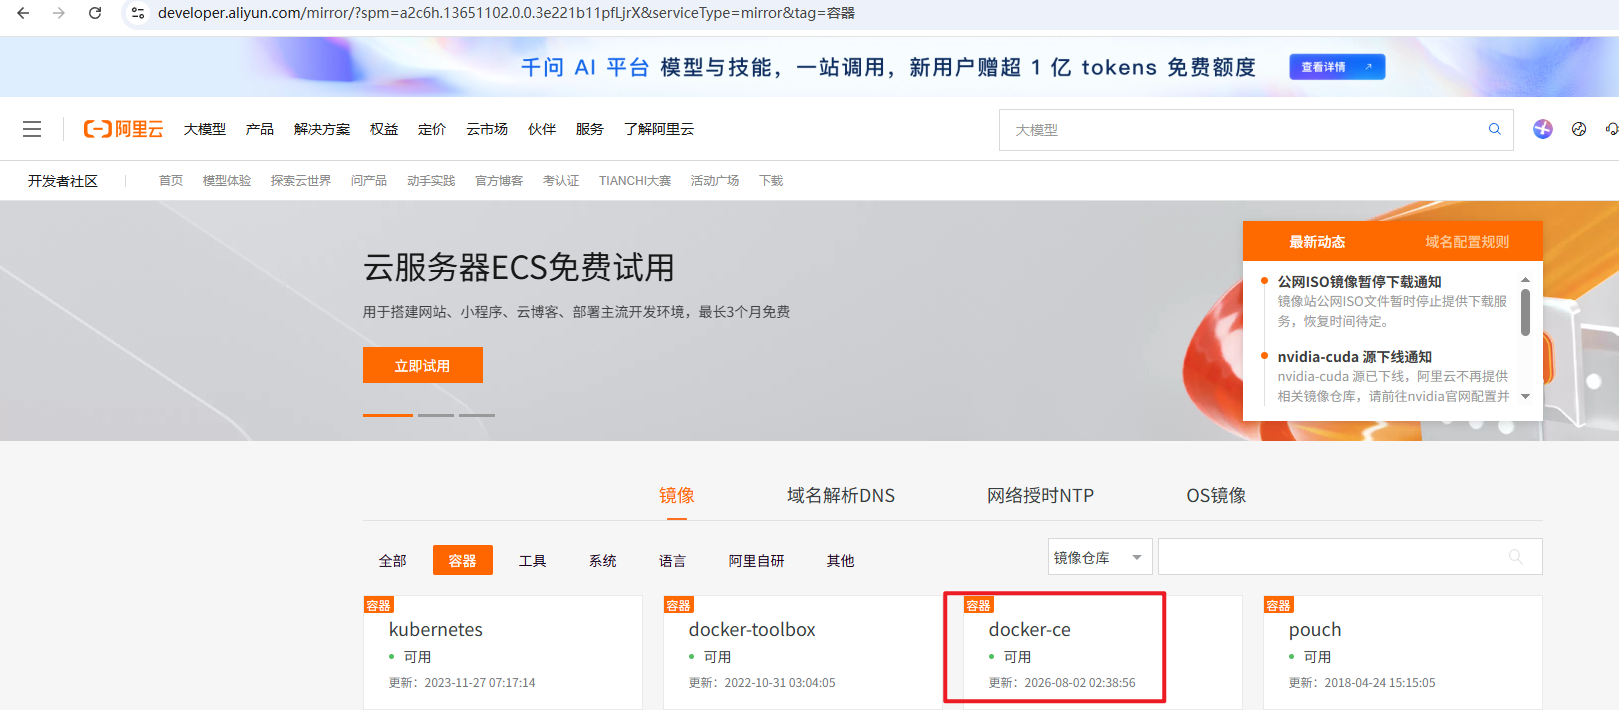Switch to the 最新动态 tab

click(x=1317, y=242)
